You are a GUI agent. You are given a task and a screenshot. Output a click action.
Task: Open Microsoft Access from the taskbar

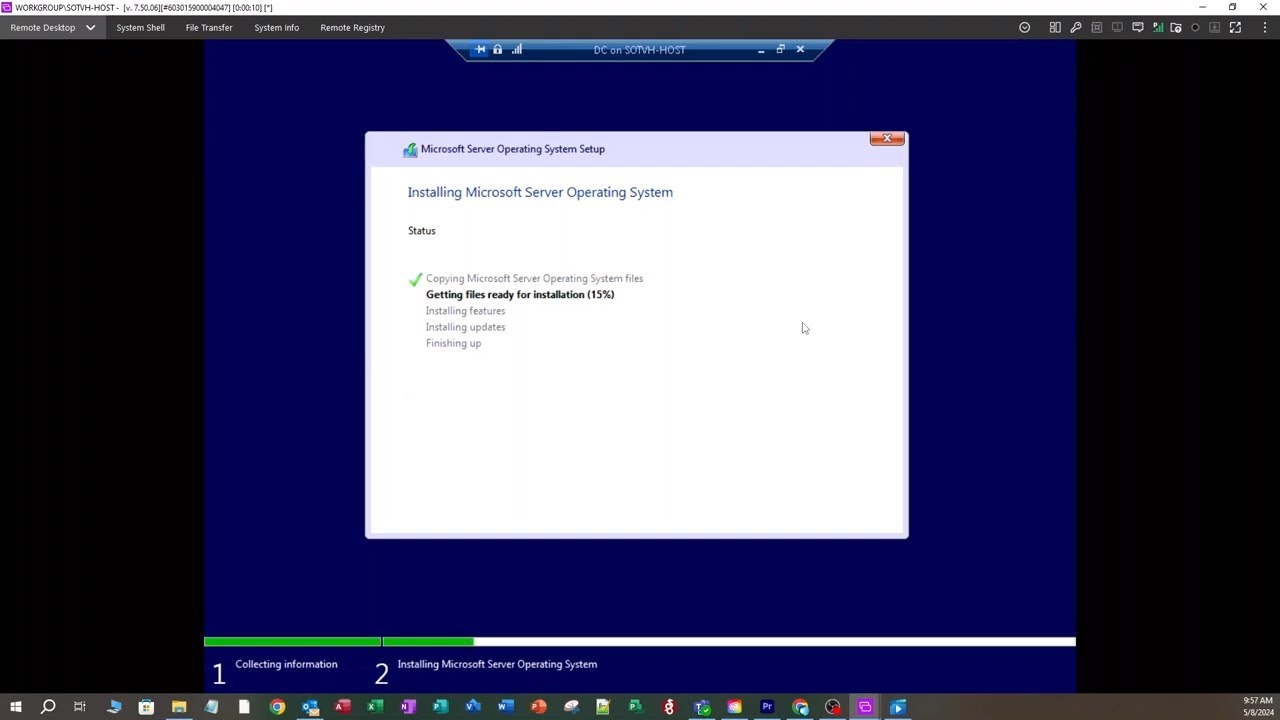(343, 708)
